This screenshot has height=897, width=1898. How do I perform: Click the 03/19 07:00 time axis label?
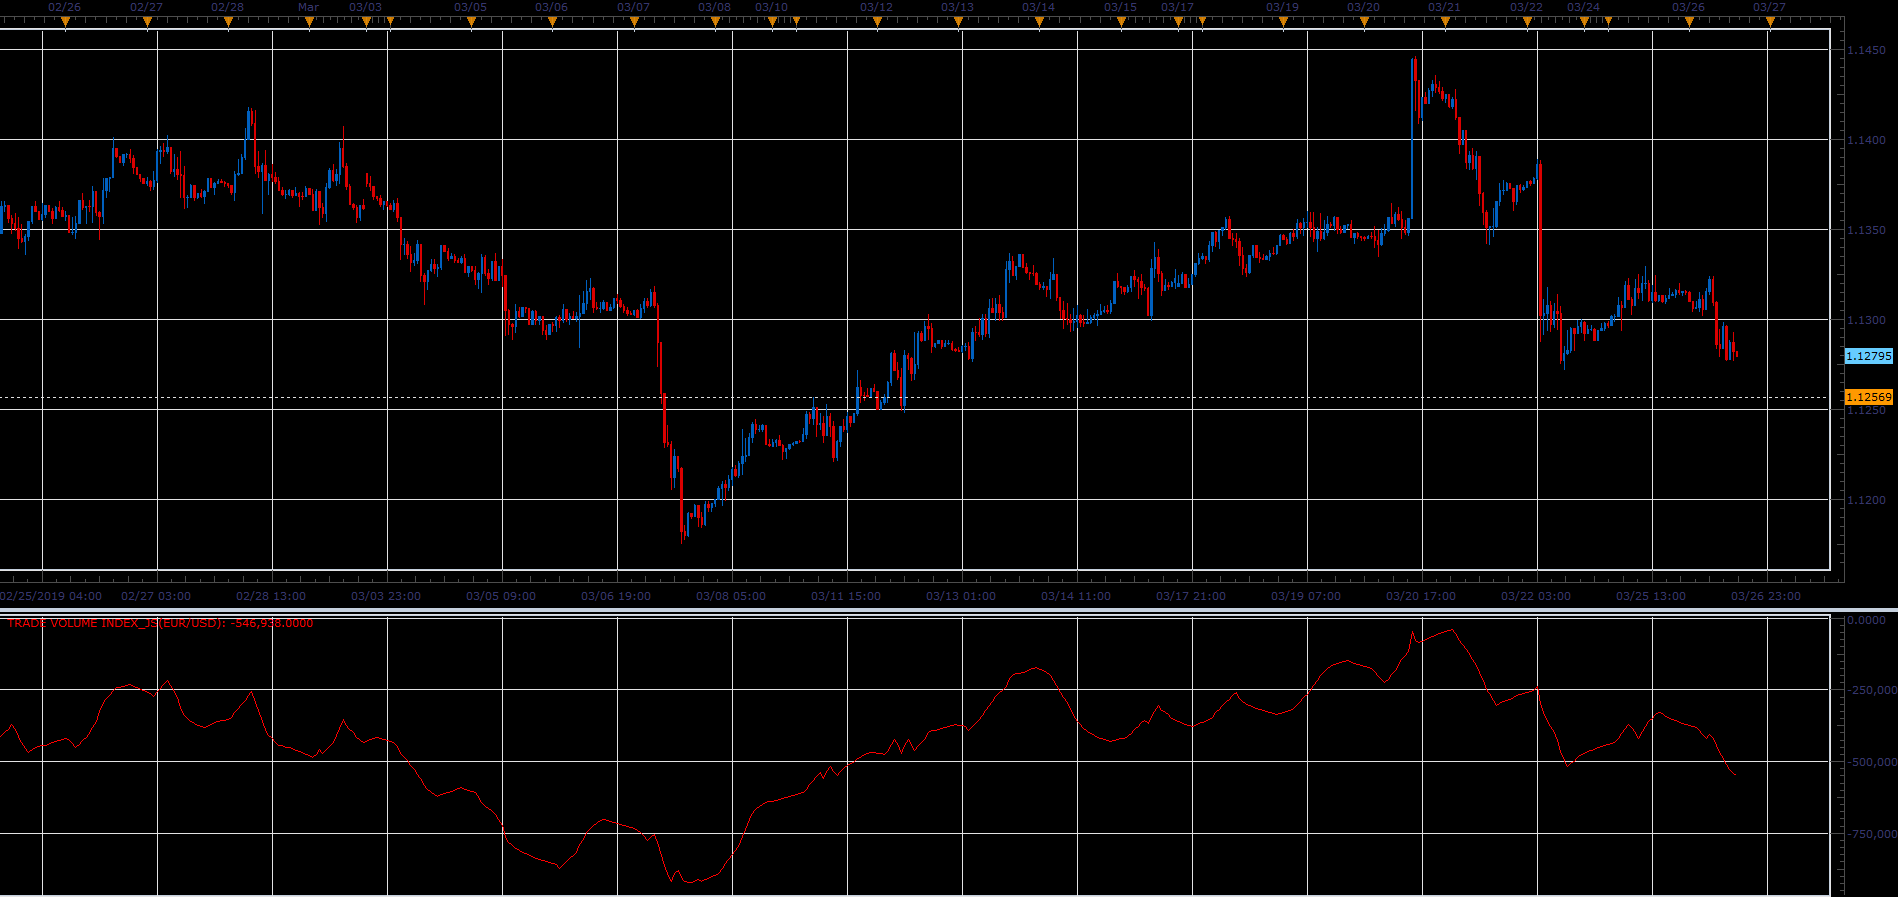pos(1306,596)
